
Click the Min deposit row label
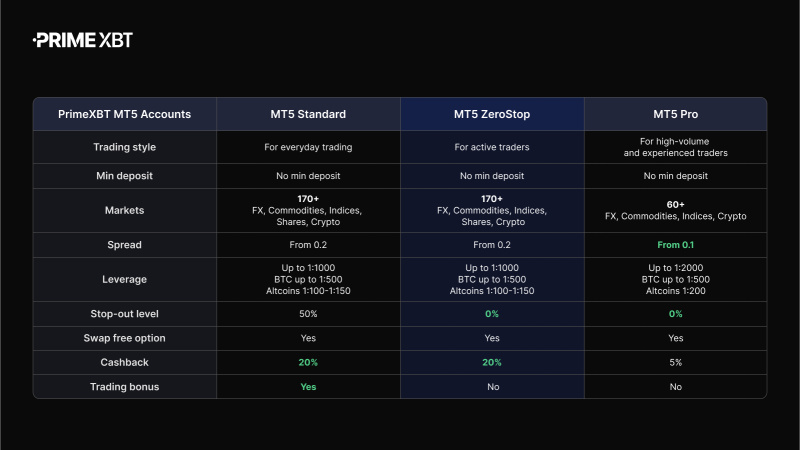[x=125, y=177]
